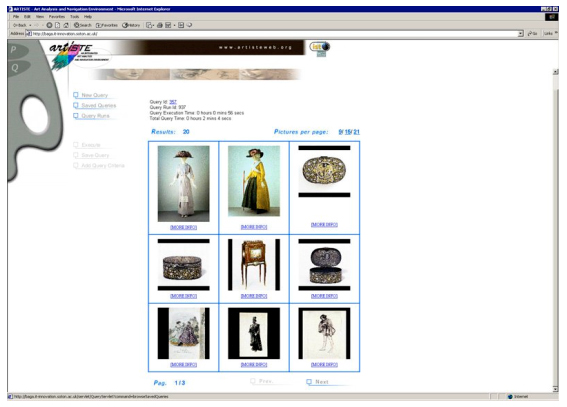Image resolution: width=567 pixels, height=407 pixels.
Task: Set pictures per page to 21
Action: (x=357, y=132)
